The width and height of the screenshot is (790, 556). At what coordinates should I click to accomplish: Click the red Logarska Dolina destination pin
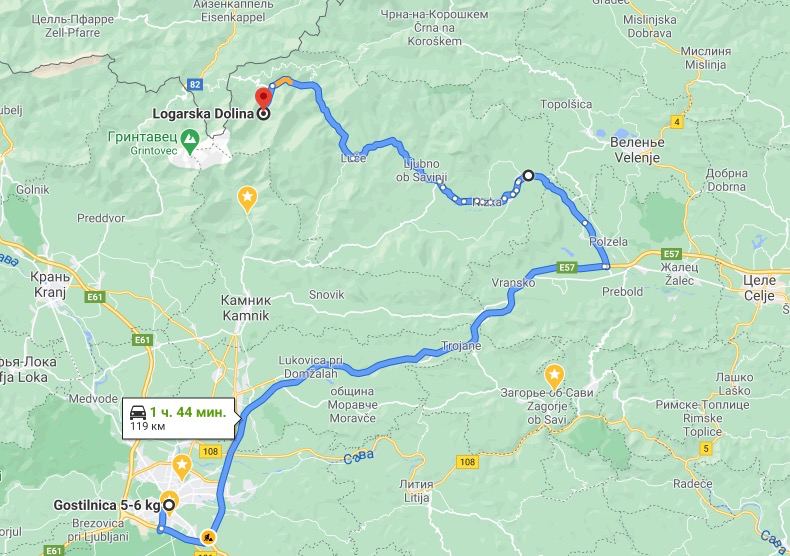coord(262,98)
